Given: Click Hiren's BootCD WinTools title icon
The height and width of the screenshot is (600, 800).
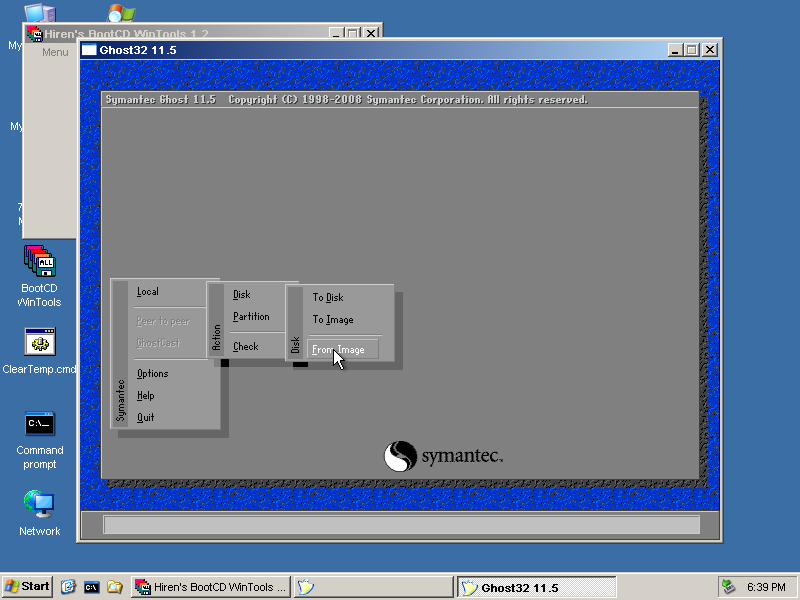Looking at the screenshot, I should tap(34, 34).
